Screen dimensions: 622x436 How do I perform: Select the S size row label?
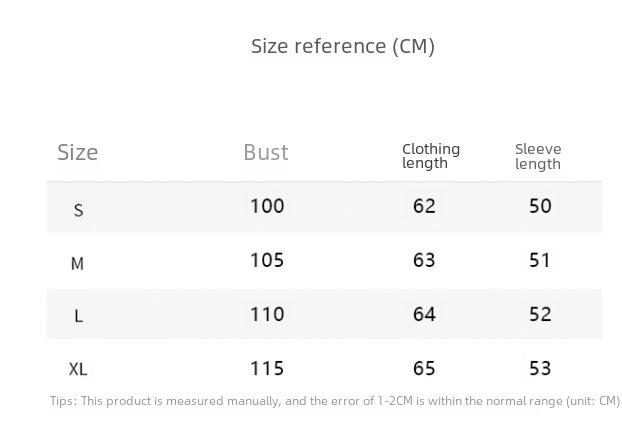pyautogui.click(x=78, y=210)
